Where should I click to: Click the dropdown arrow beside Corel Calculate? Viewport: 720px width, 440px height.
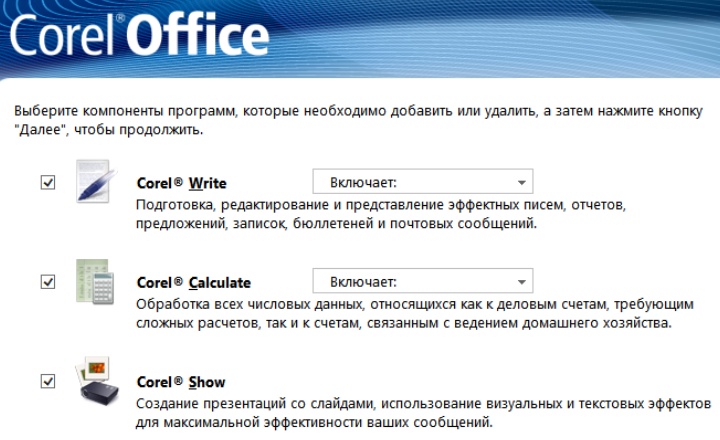[521, 282]
